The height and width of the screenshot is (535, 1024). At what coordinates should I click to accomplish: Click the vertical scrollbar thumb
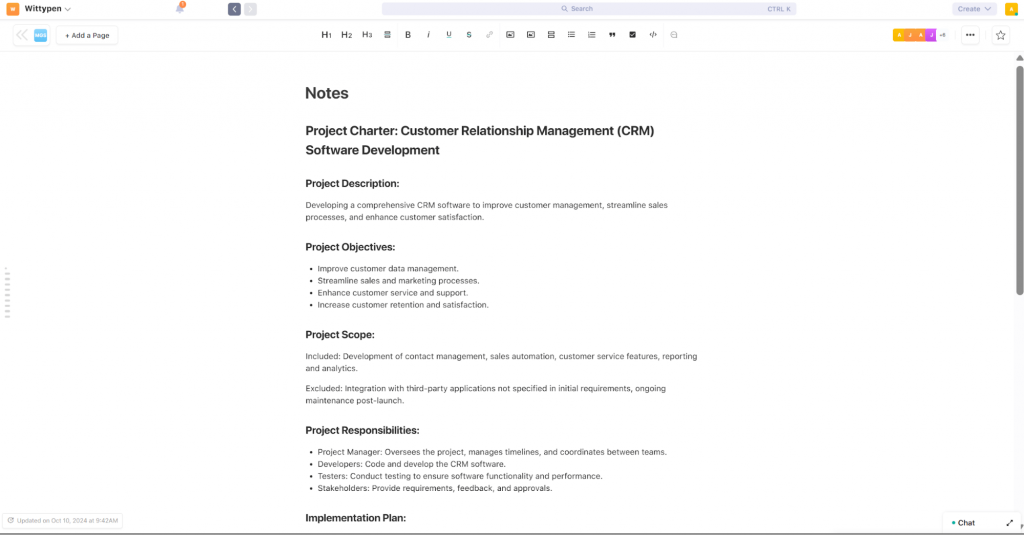pos(1019,179)
